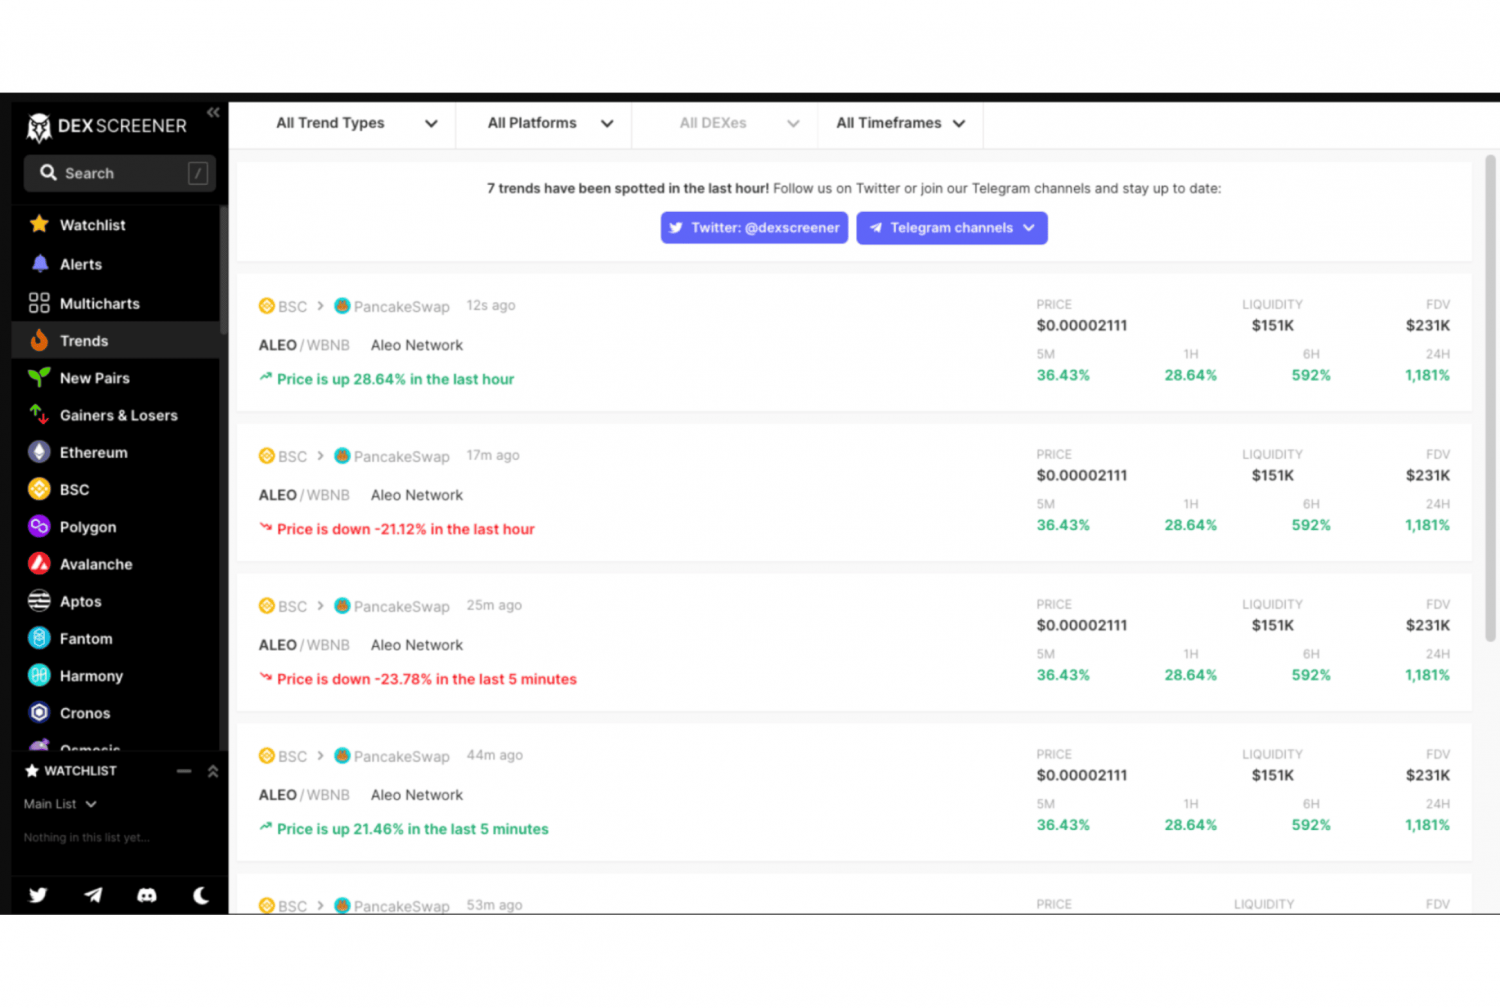Image resolution: width=1500 pixels, height=1008 pixels.
Task: Open the Twitter icon at sidebar bottom
Action: coord(38,895)
